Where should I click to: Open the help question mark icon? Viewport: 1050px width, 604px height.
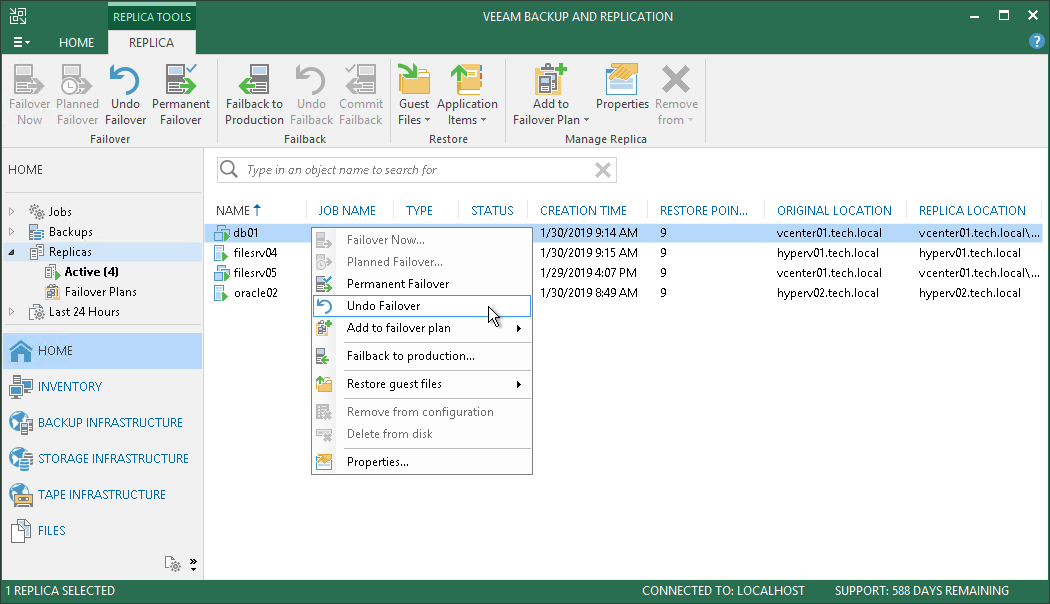click(x=1036, y=42)
